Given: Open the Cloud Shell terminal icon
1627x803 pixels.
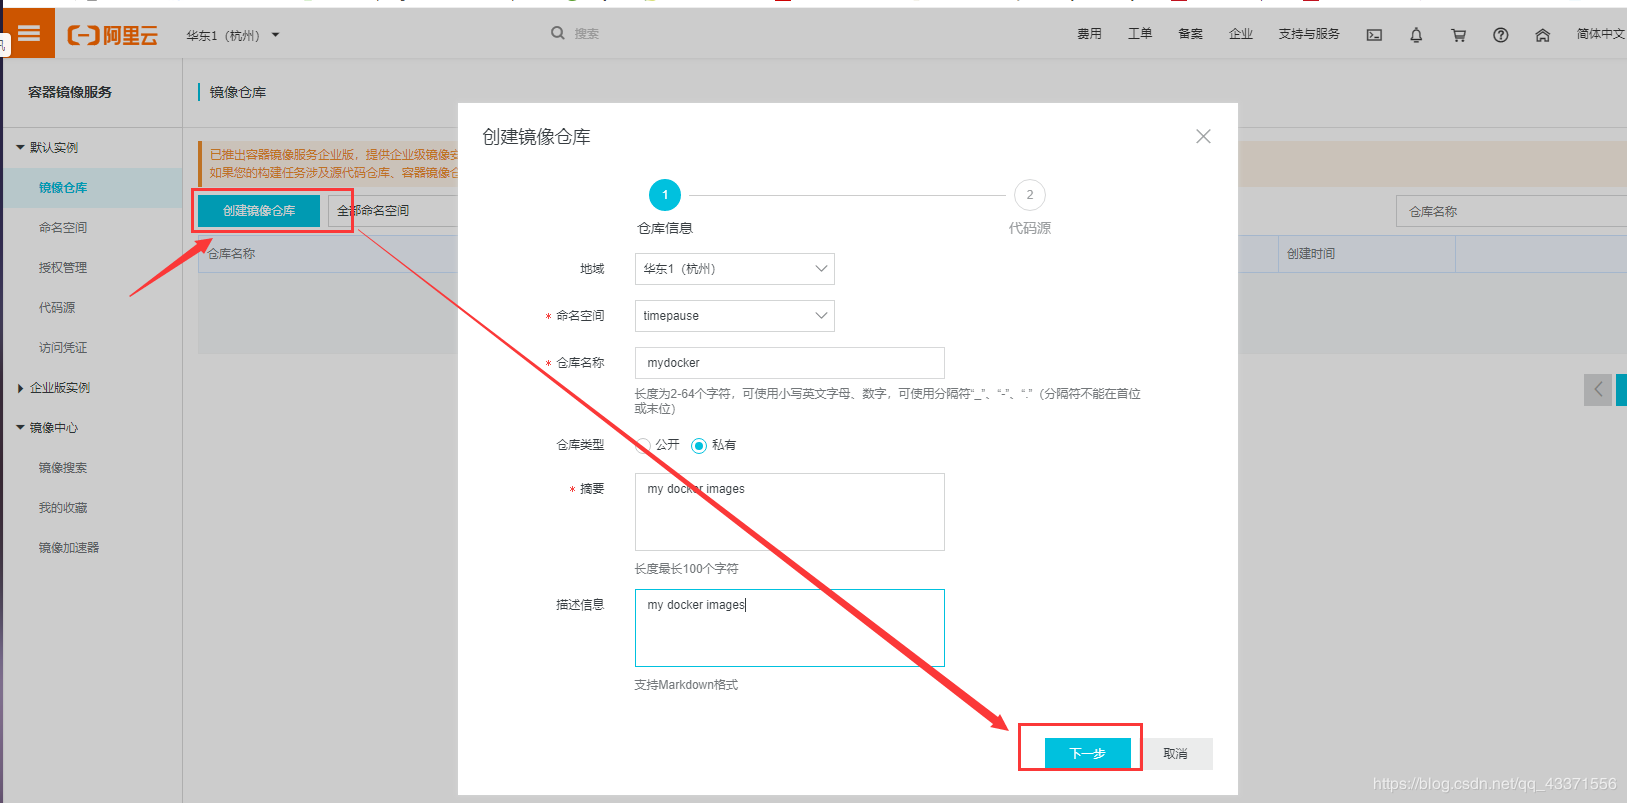Looking at the screenshot, I should [x=1374, y=35].
